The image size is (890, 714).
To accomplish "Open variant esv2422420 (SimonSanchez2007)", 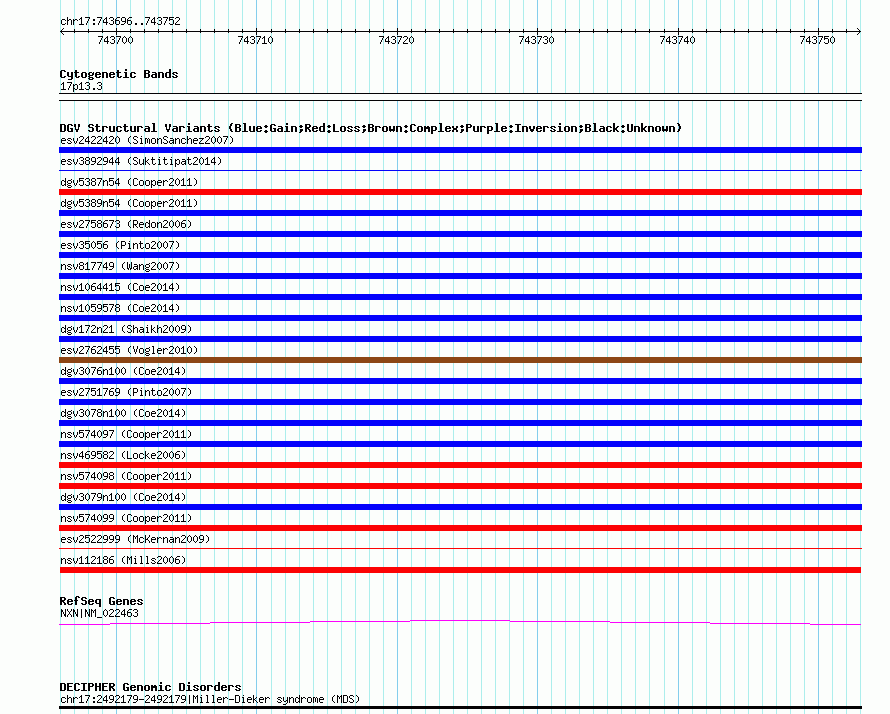I will tap(147, 140).
